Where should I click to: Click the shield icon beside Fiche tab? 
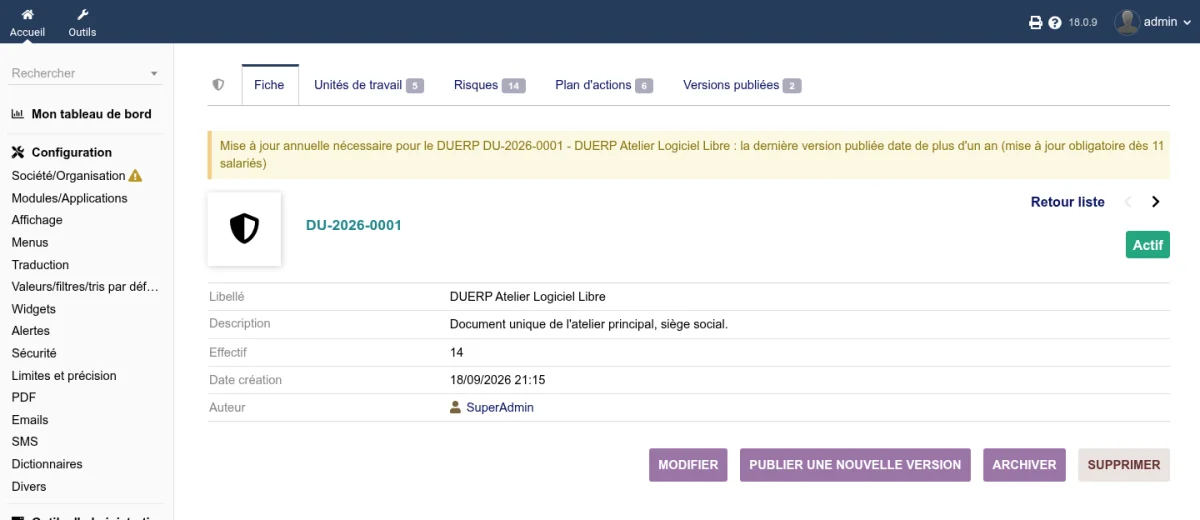[x=218, y=85]
